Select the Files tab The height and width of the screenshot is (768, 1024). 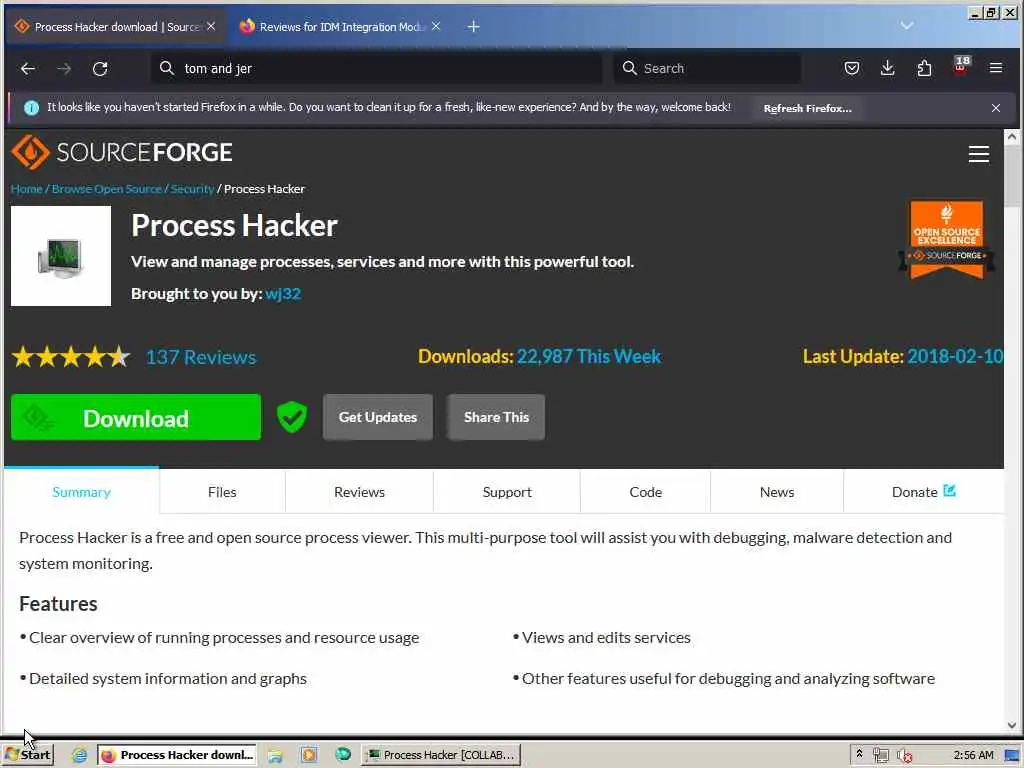(222, 492)
